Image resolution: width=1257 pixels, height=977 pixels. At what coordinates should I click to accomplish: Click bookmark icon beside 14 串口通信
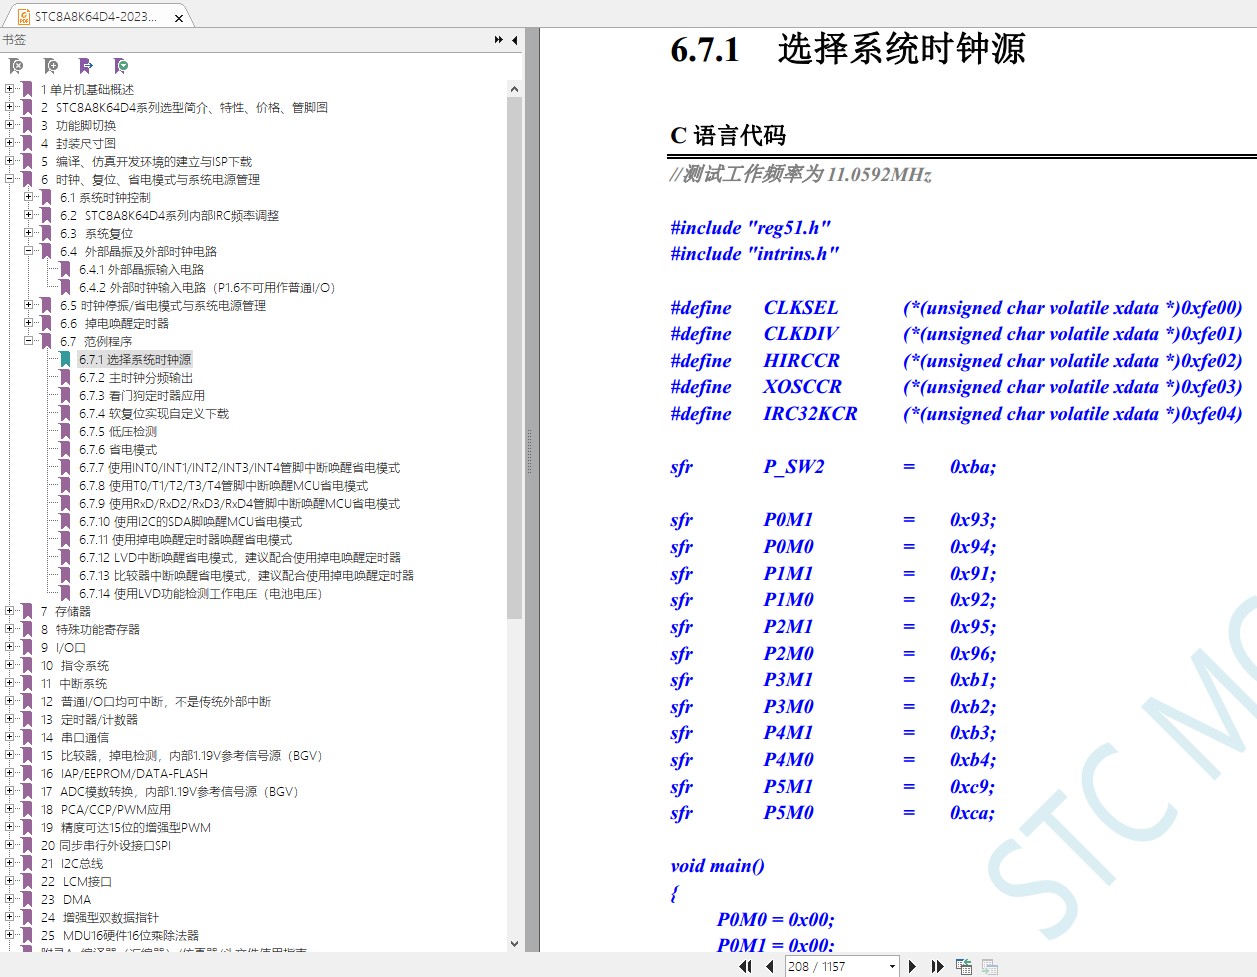pos(28,737)
